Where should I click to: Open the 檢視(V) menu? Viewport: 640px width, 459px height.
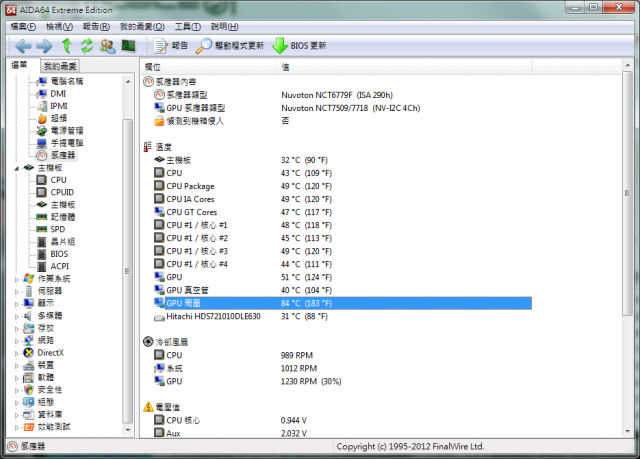59,27
